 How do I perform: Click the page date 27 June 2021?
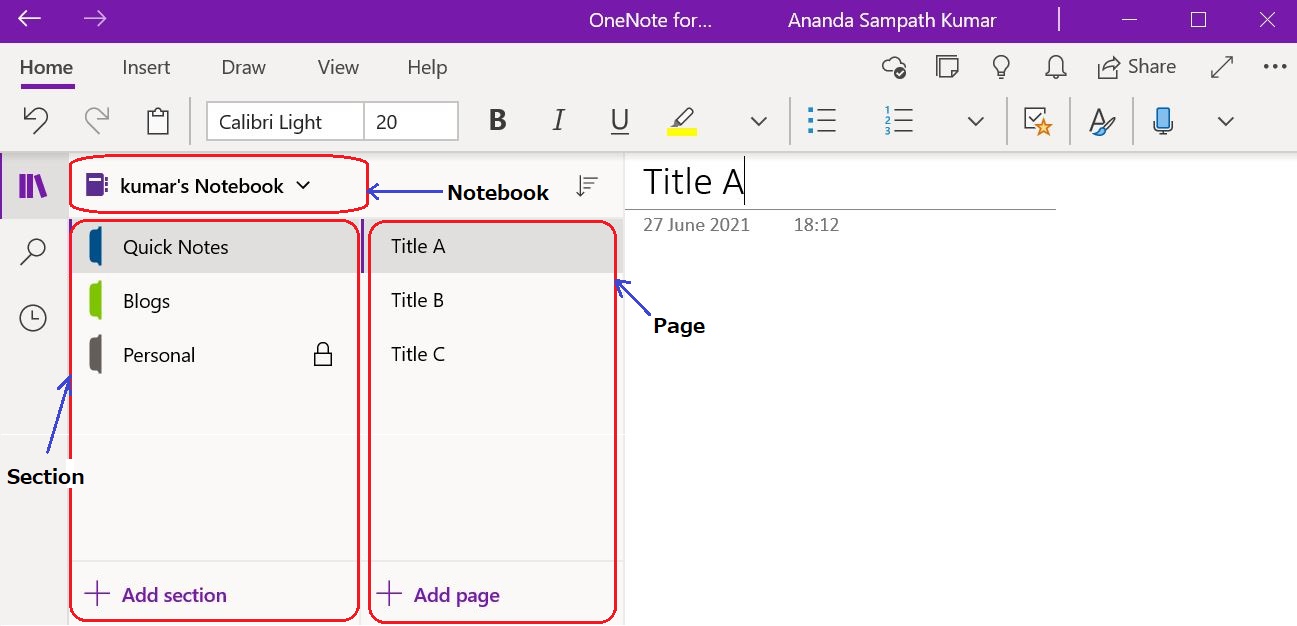[x=696, y=225]
